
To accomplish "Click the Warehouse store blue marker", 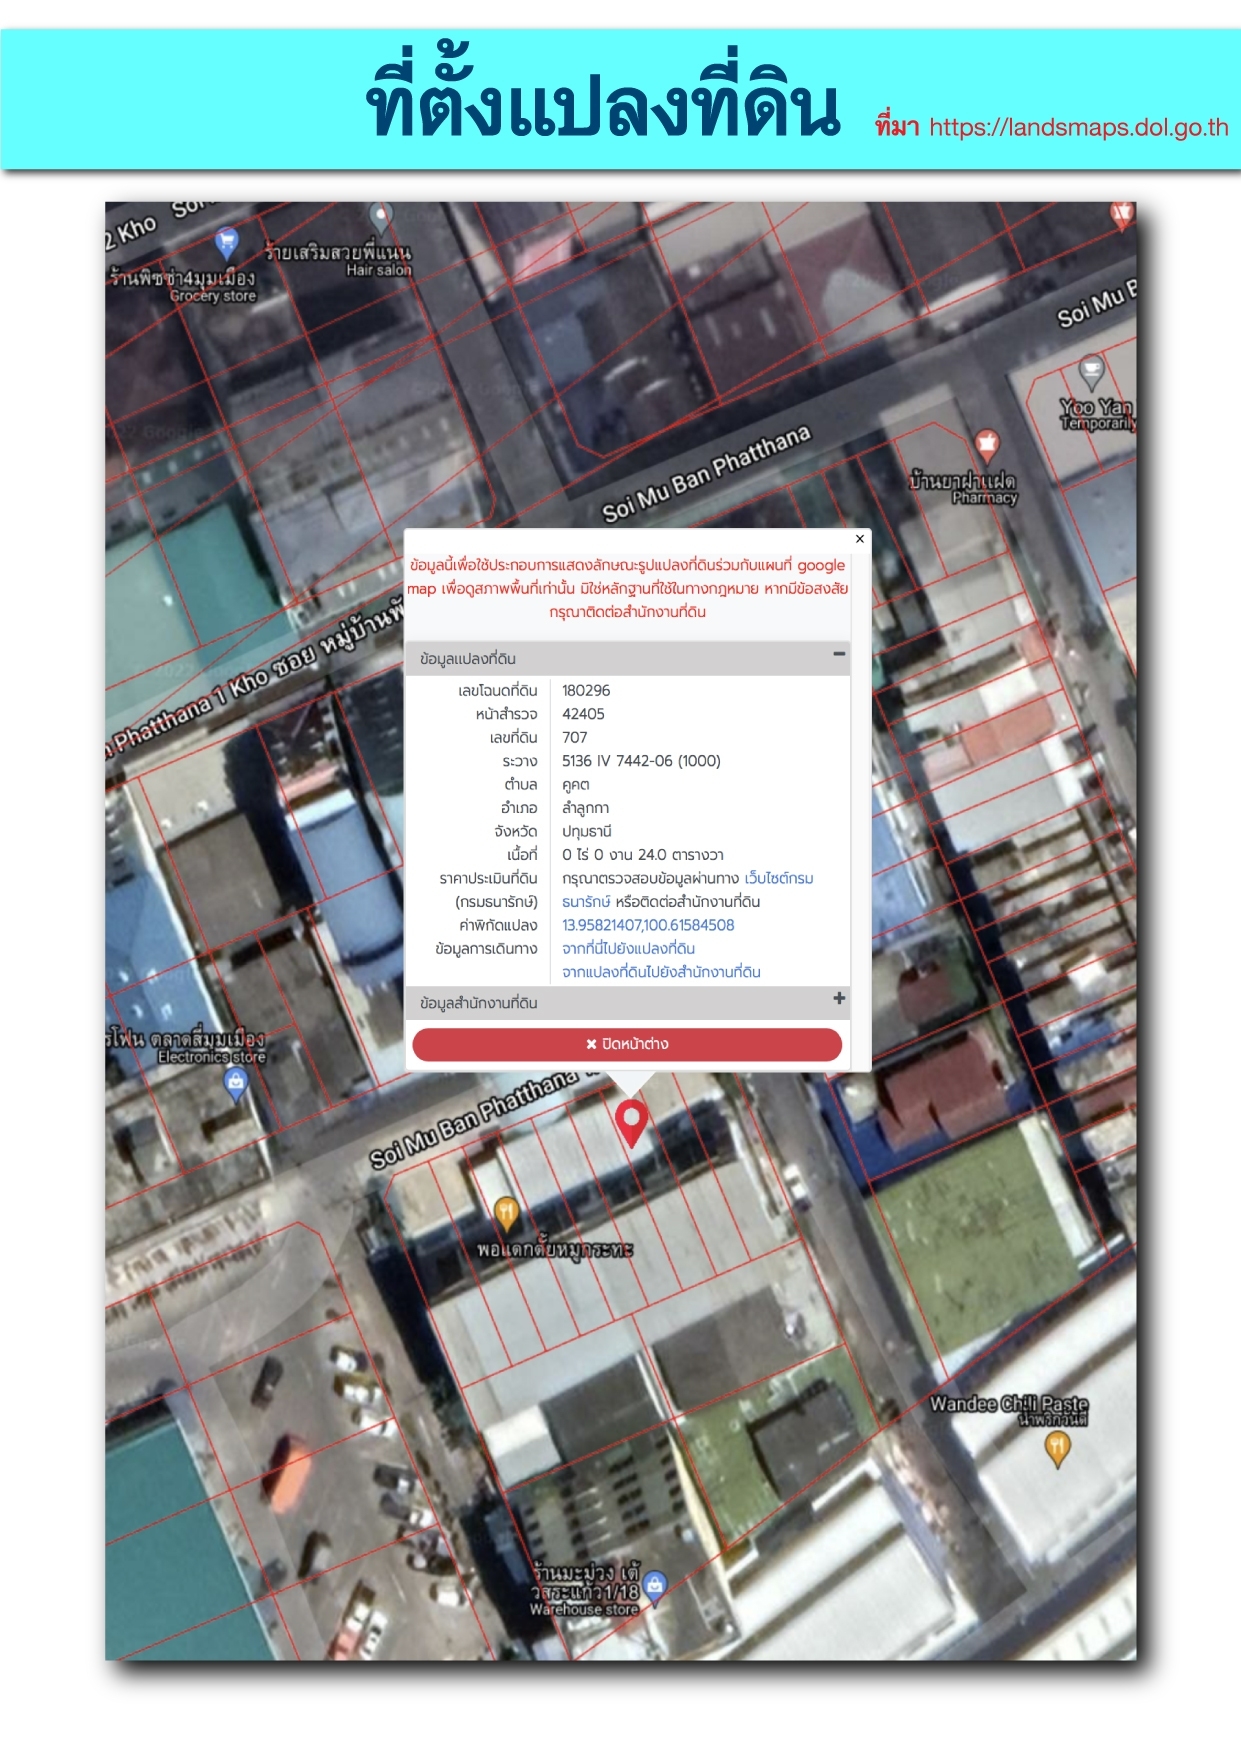I will click(654, 1585).
